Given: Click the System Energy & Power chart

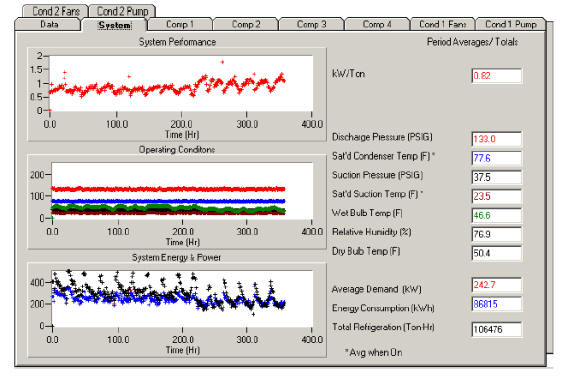Looking at the screenshot, I should (x=177, y=310).
